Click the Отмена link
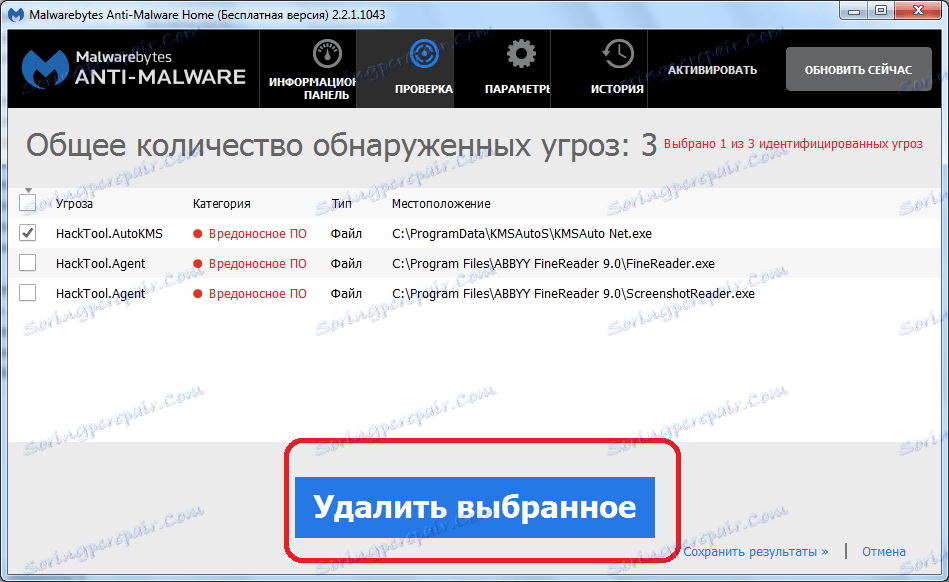The image size is (949, 582). coord(884,551)
